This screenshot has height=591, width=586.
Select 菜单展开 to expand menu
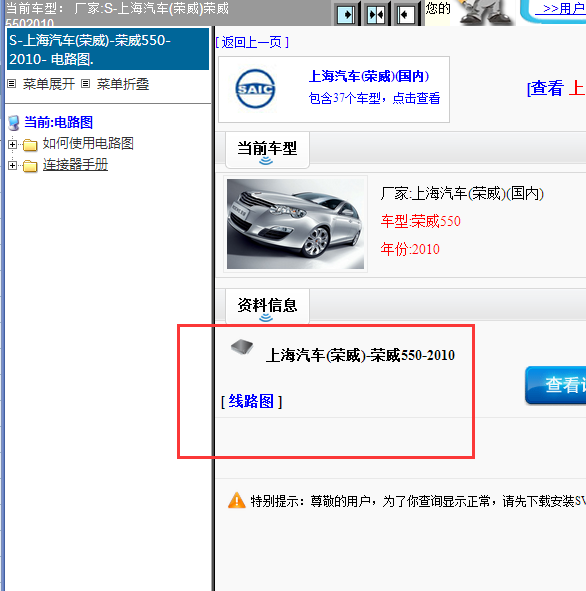(x=49, y=84)
